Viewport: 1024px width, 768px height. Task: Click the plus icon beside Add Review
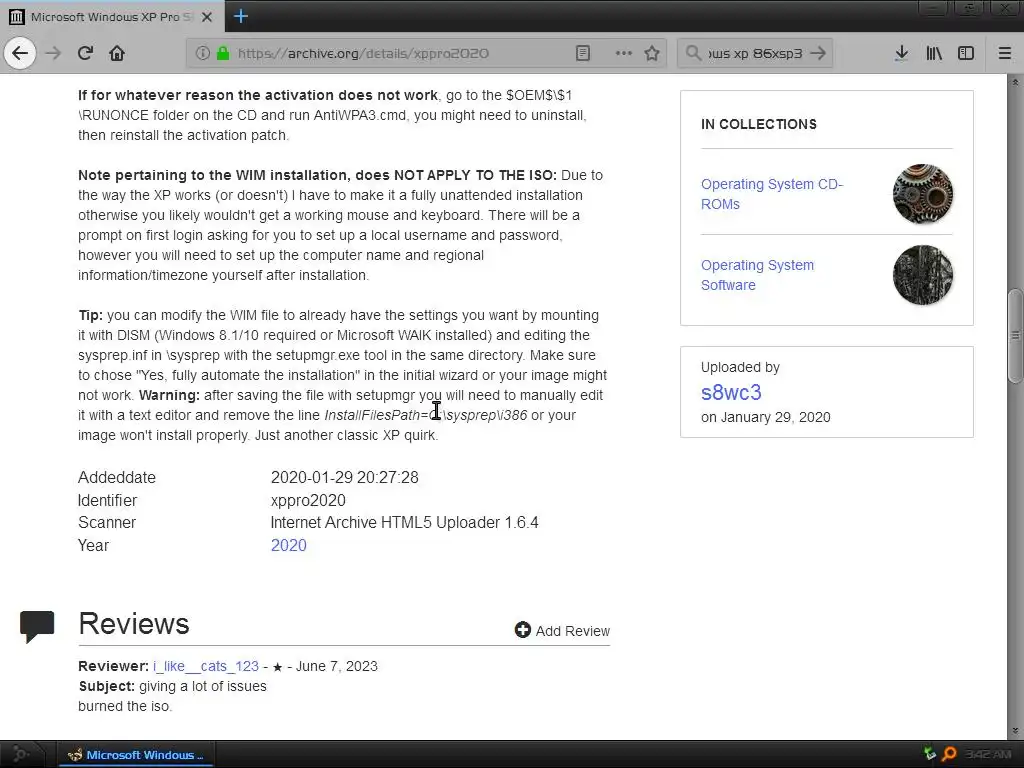pos(522,630)
